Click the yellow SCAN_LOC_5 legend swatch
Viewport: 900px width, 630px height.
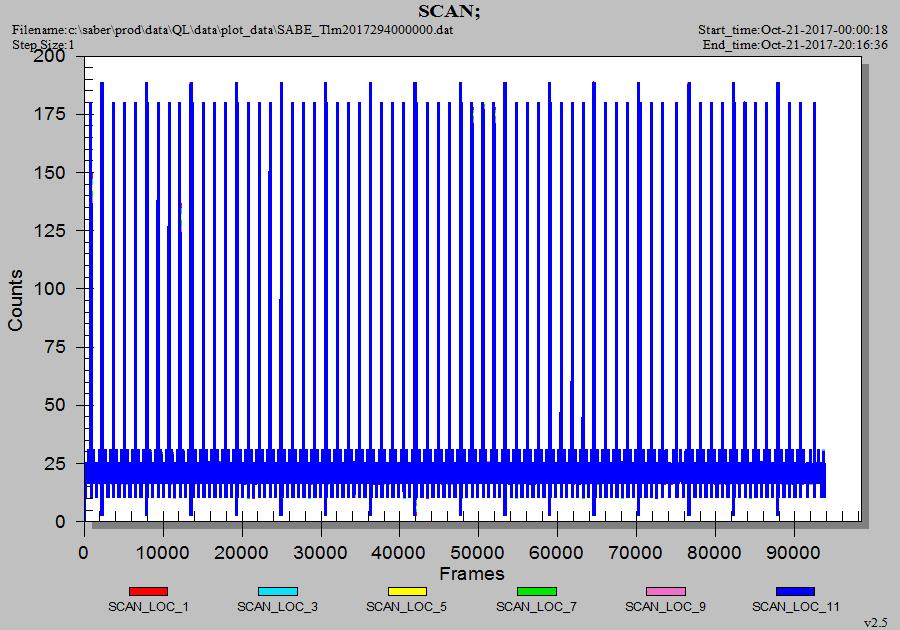(407, 592)
